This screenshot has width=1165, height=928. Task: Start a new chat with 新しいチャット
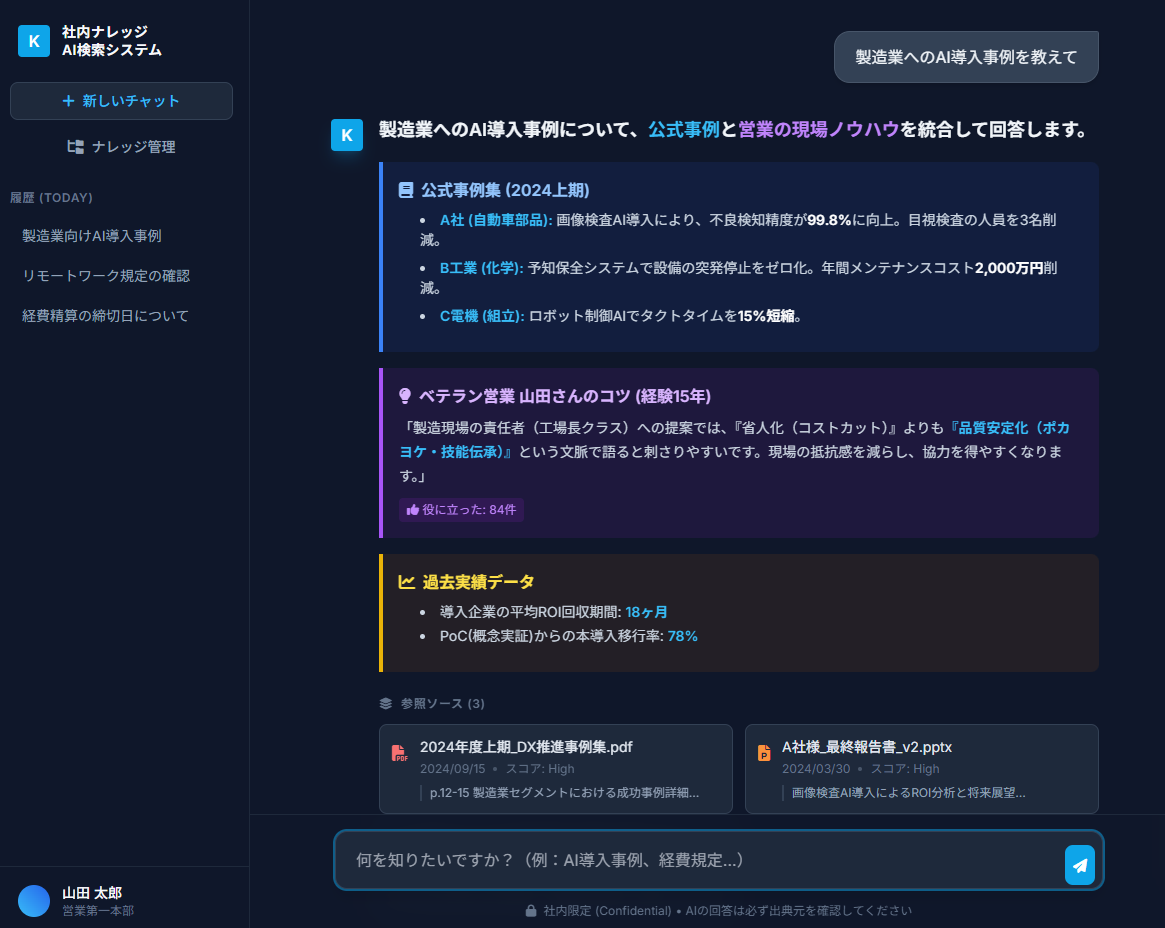tap(121, 101)
